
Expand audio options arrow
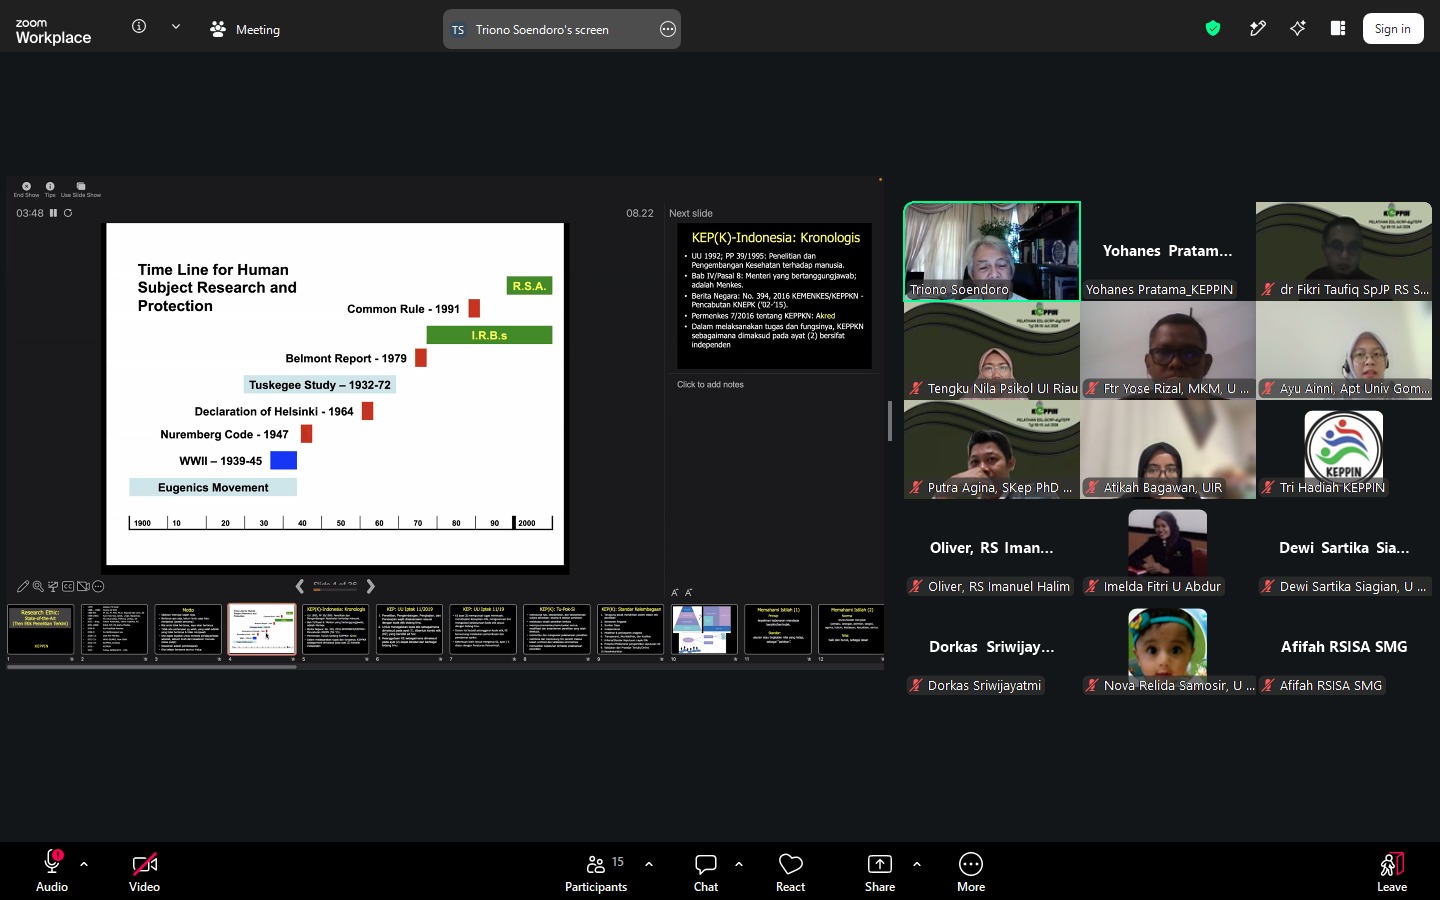84,864
